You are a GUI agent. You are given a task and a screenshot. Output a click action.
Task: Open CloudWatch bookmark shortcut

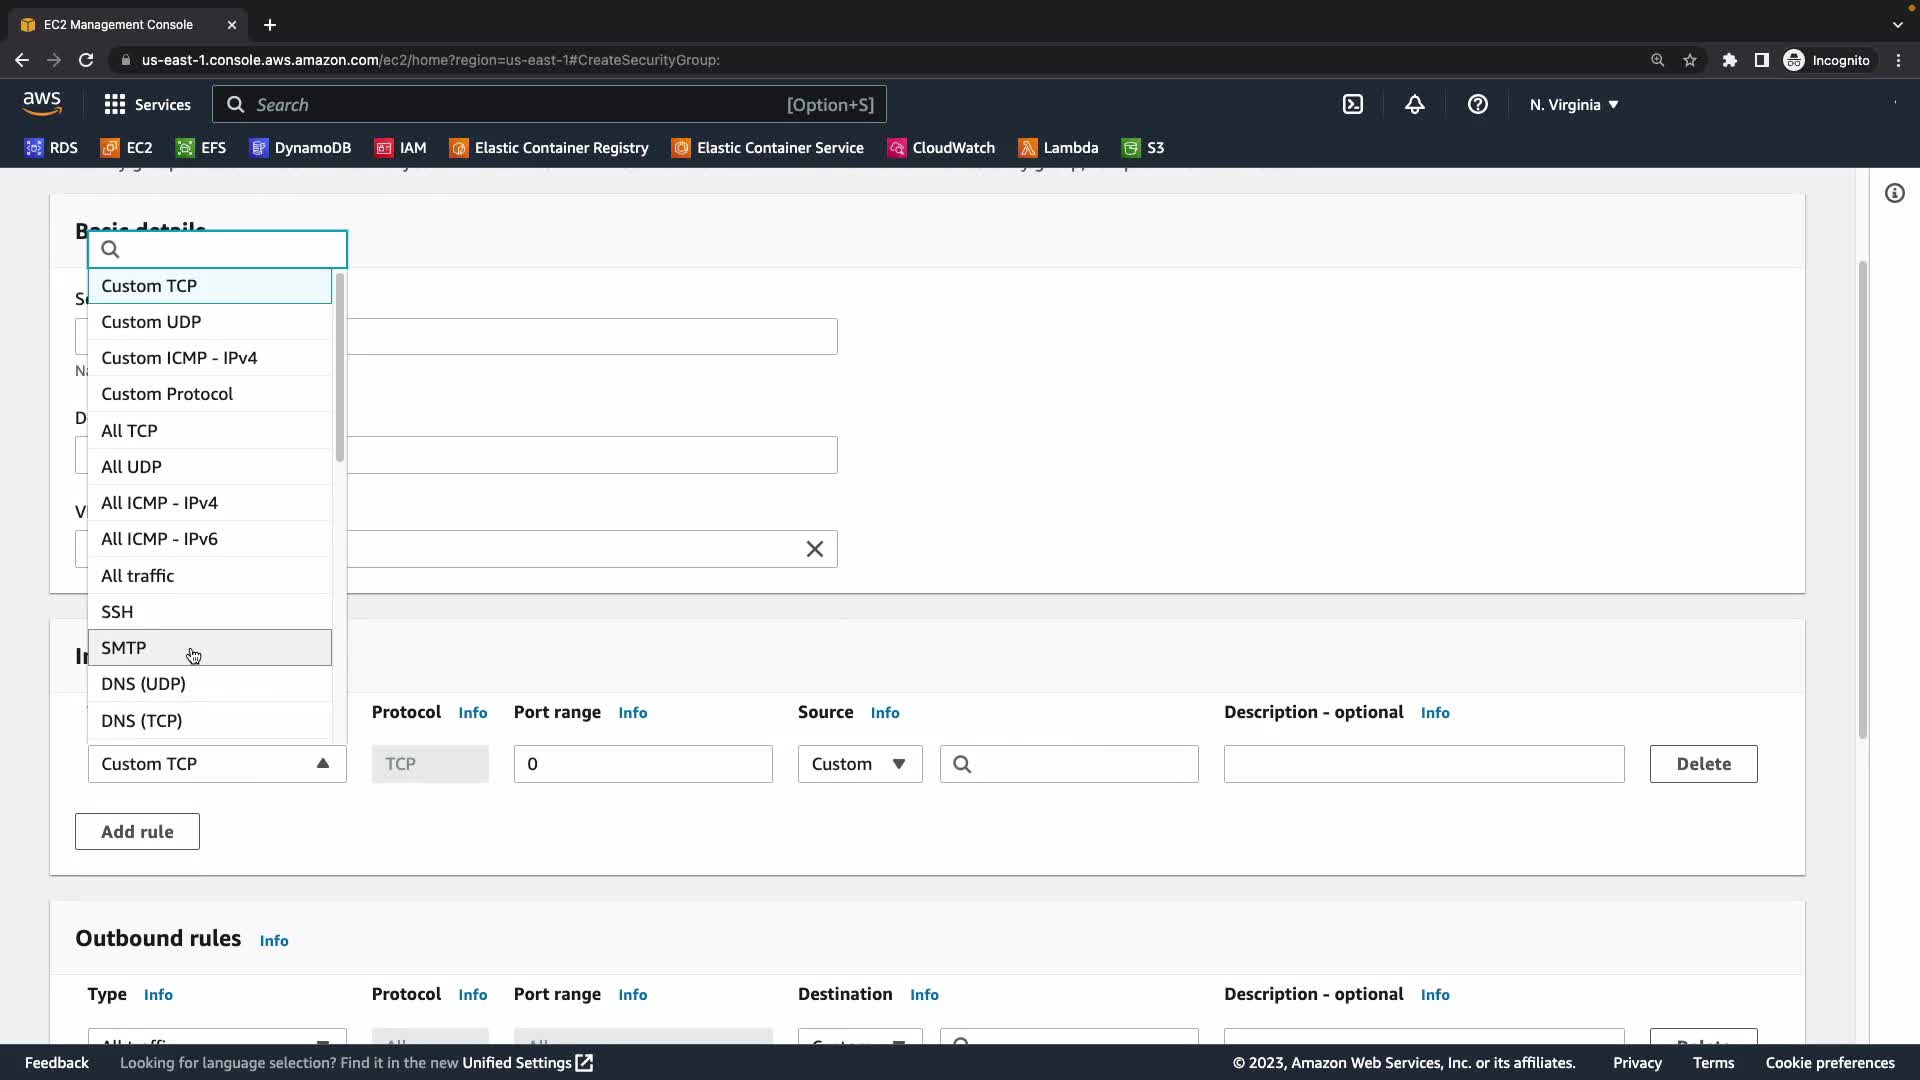click(941, 148)
